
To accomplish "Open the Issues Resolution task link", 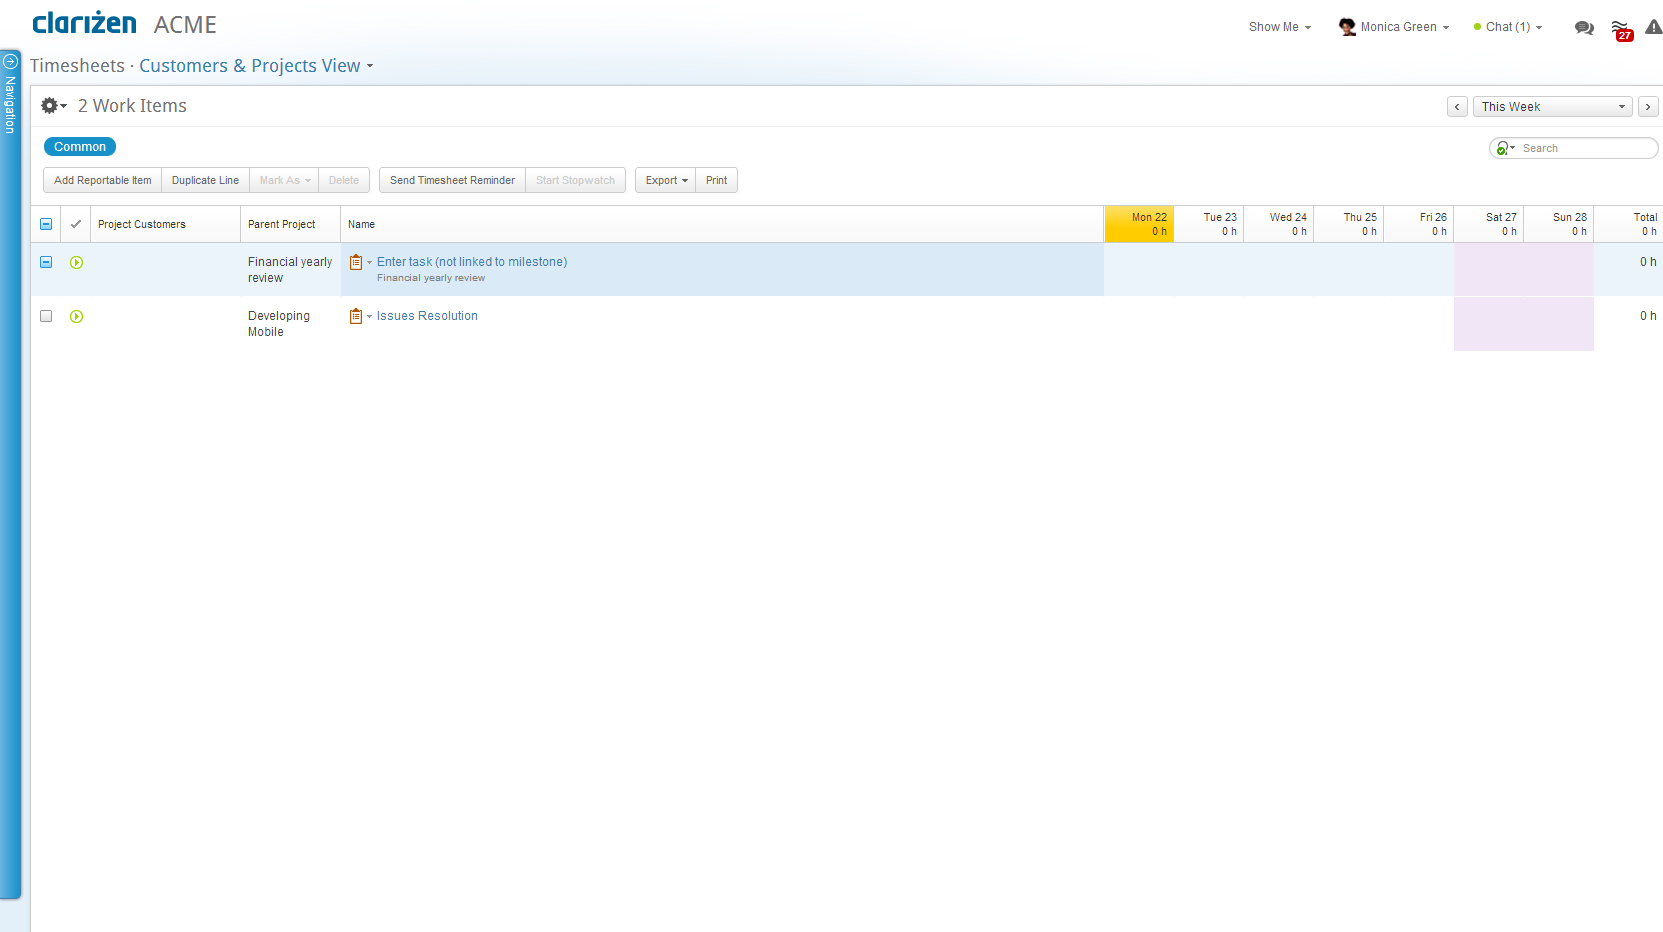I will 427,316.
